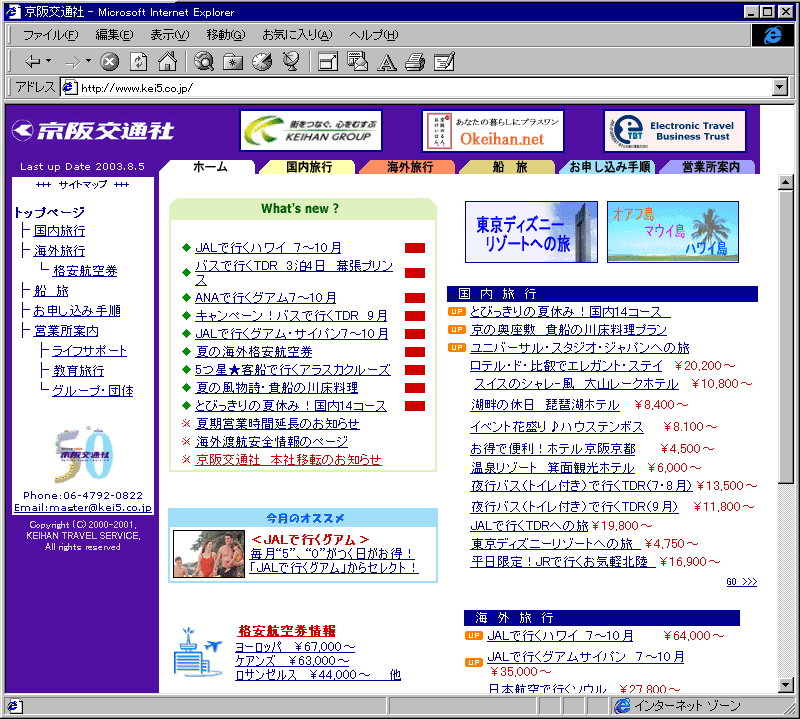Click the KEIHAN GROUP banner
This screenshot has width=800, height=719.
311,131
